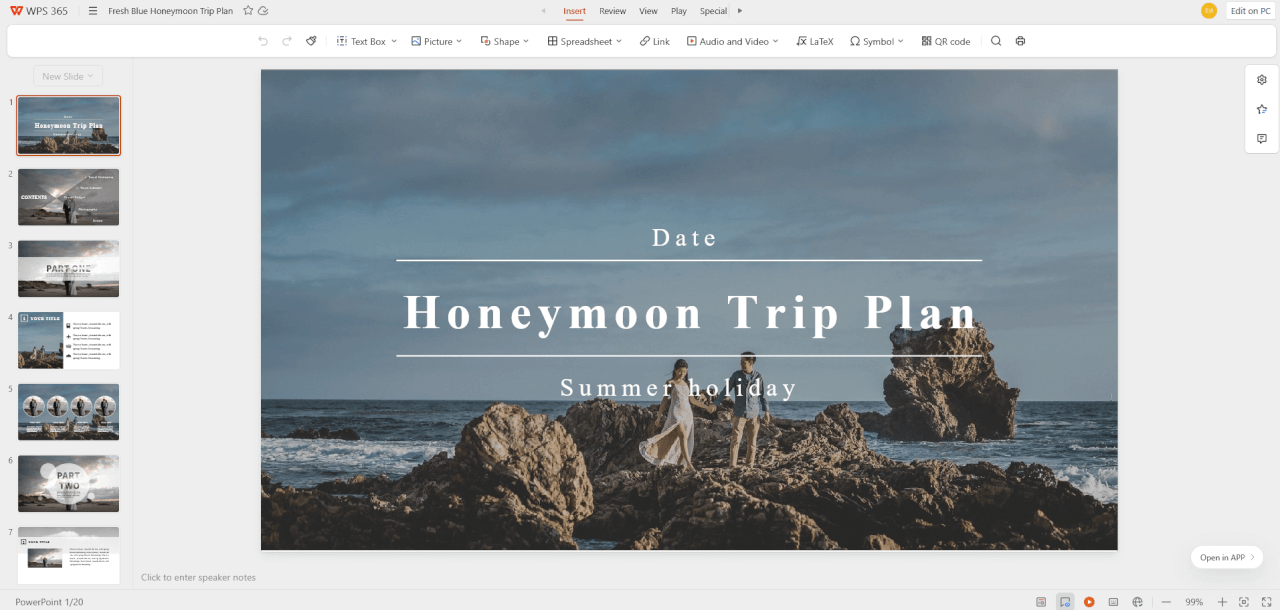Click the Summer holiday subtitle
1280x610 pixels.
pos(679,388)
